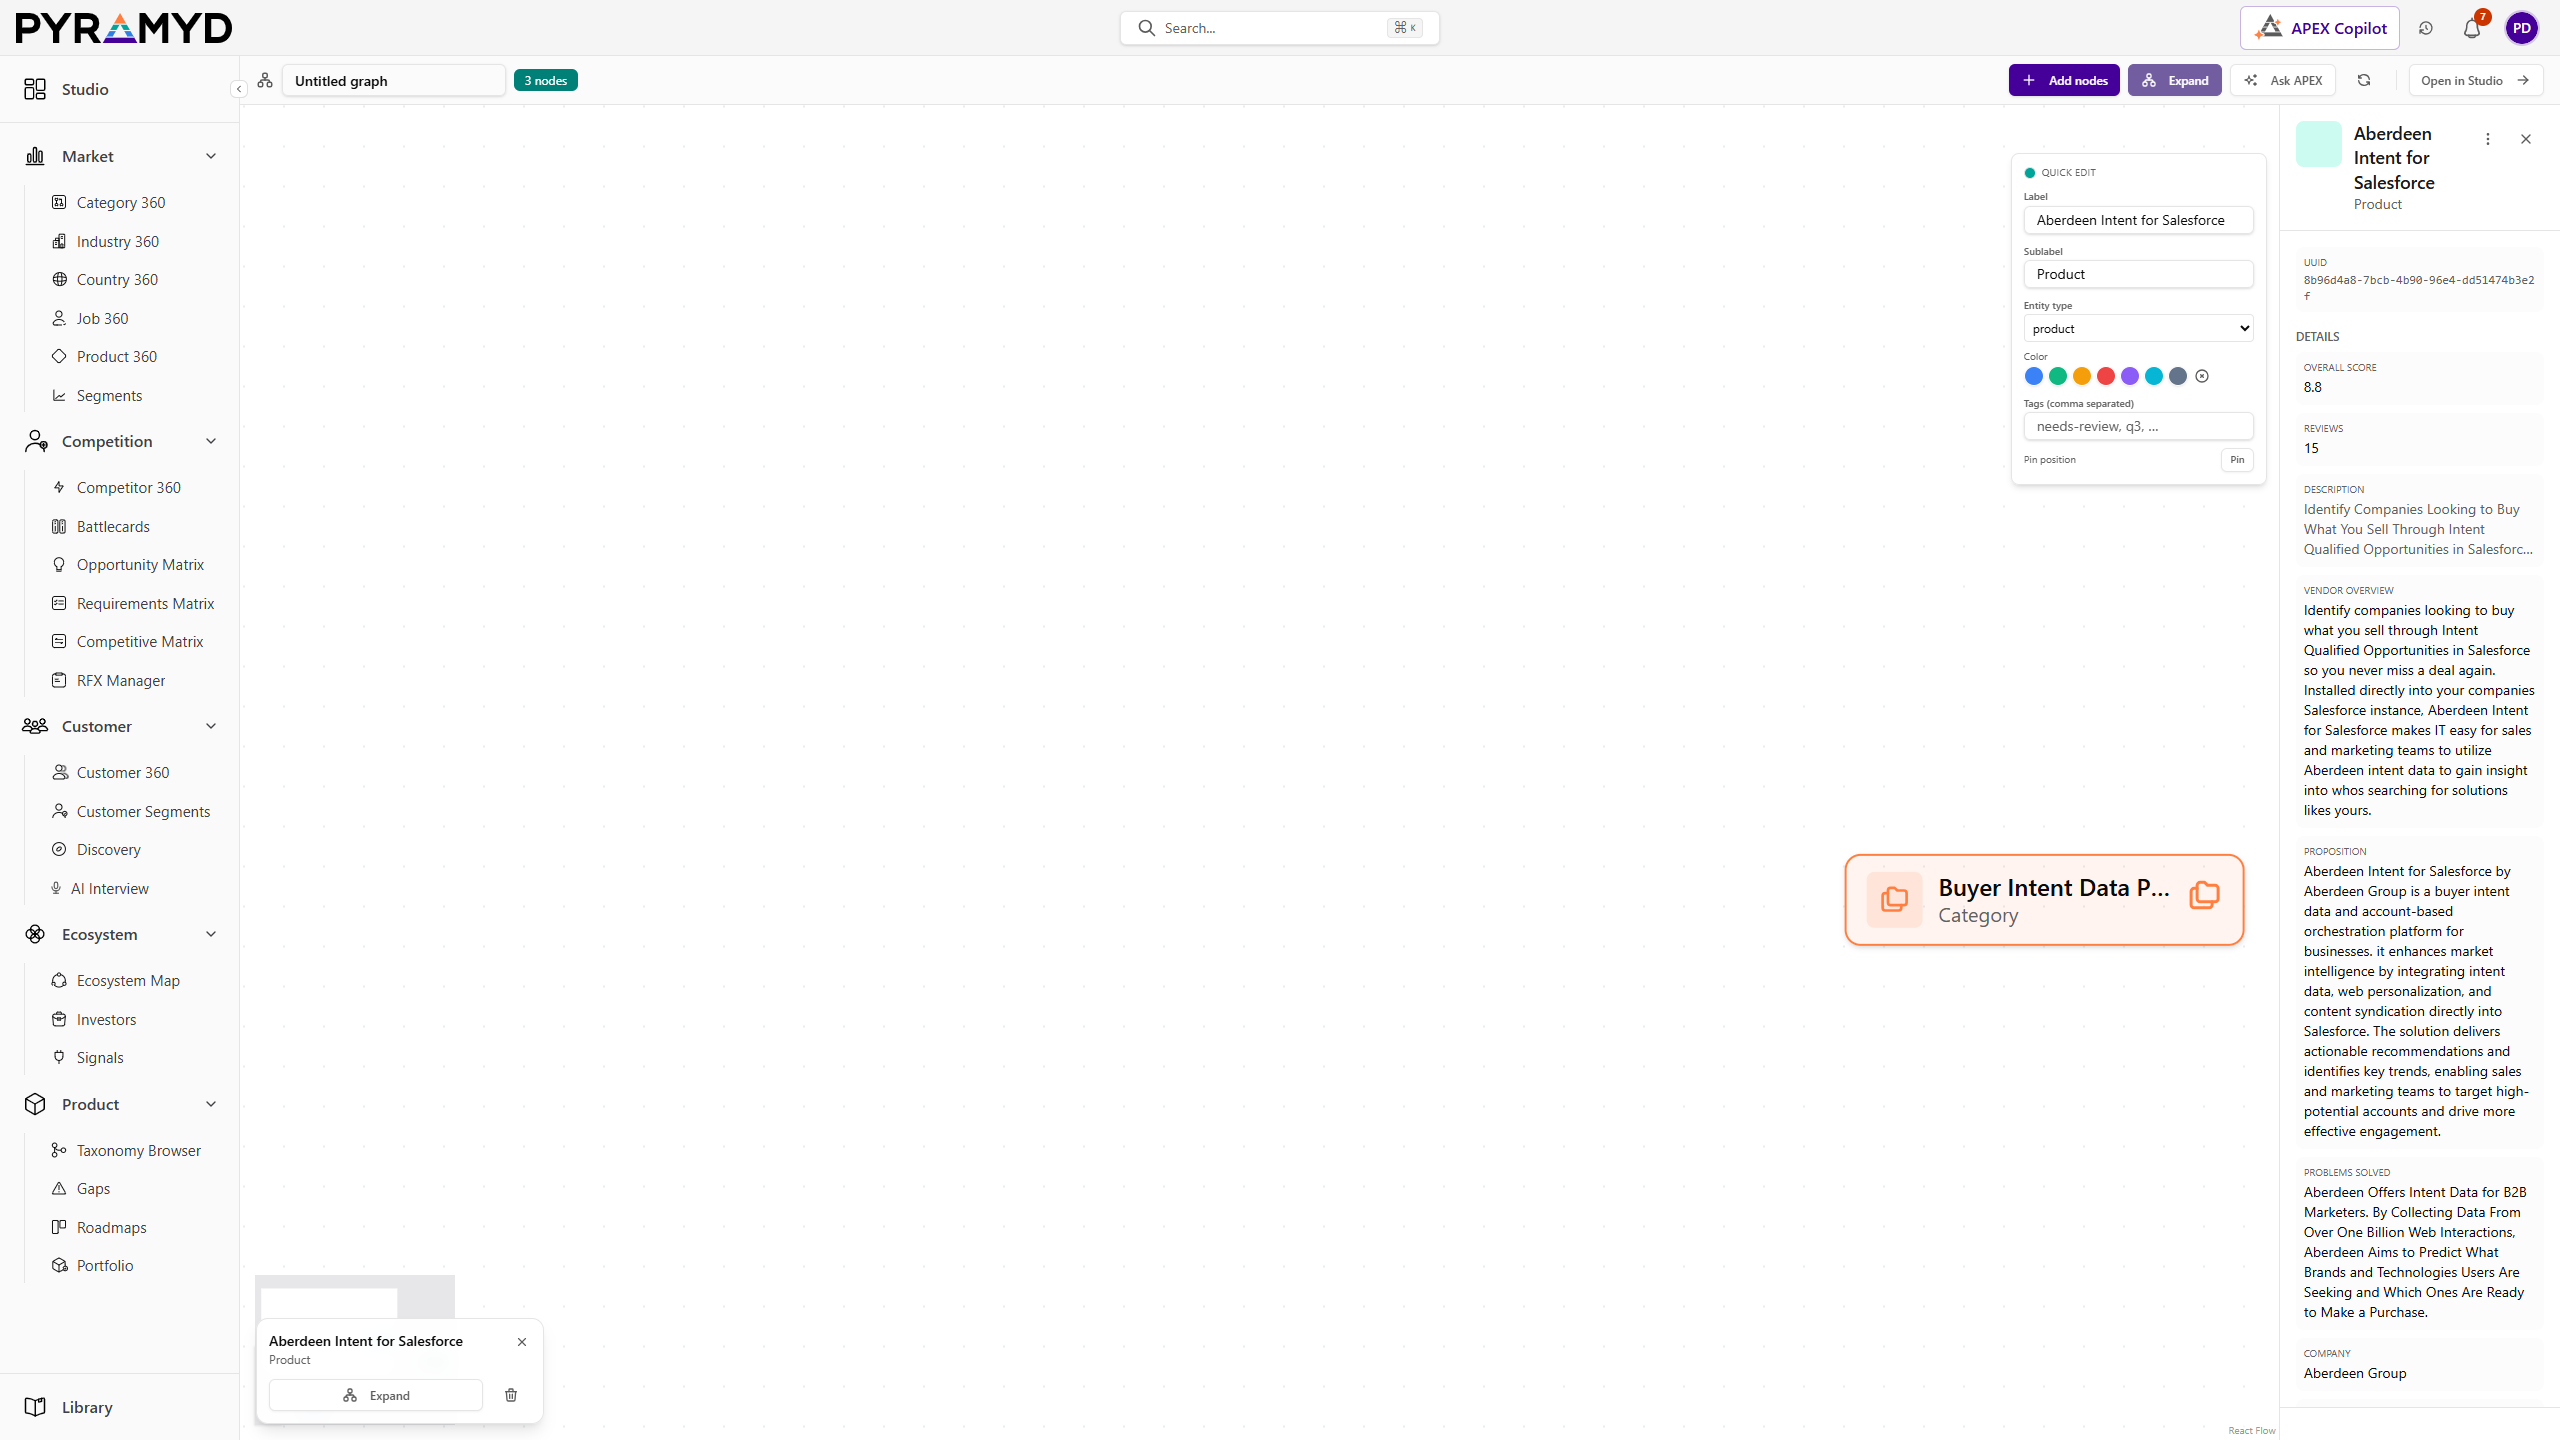Delete node using trash icon in popup
The width and height of the screenshot is (2560, 1440).
511,1395
